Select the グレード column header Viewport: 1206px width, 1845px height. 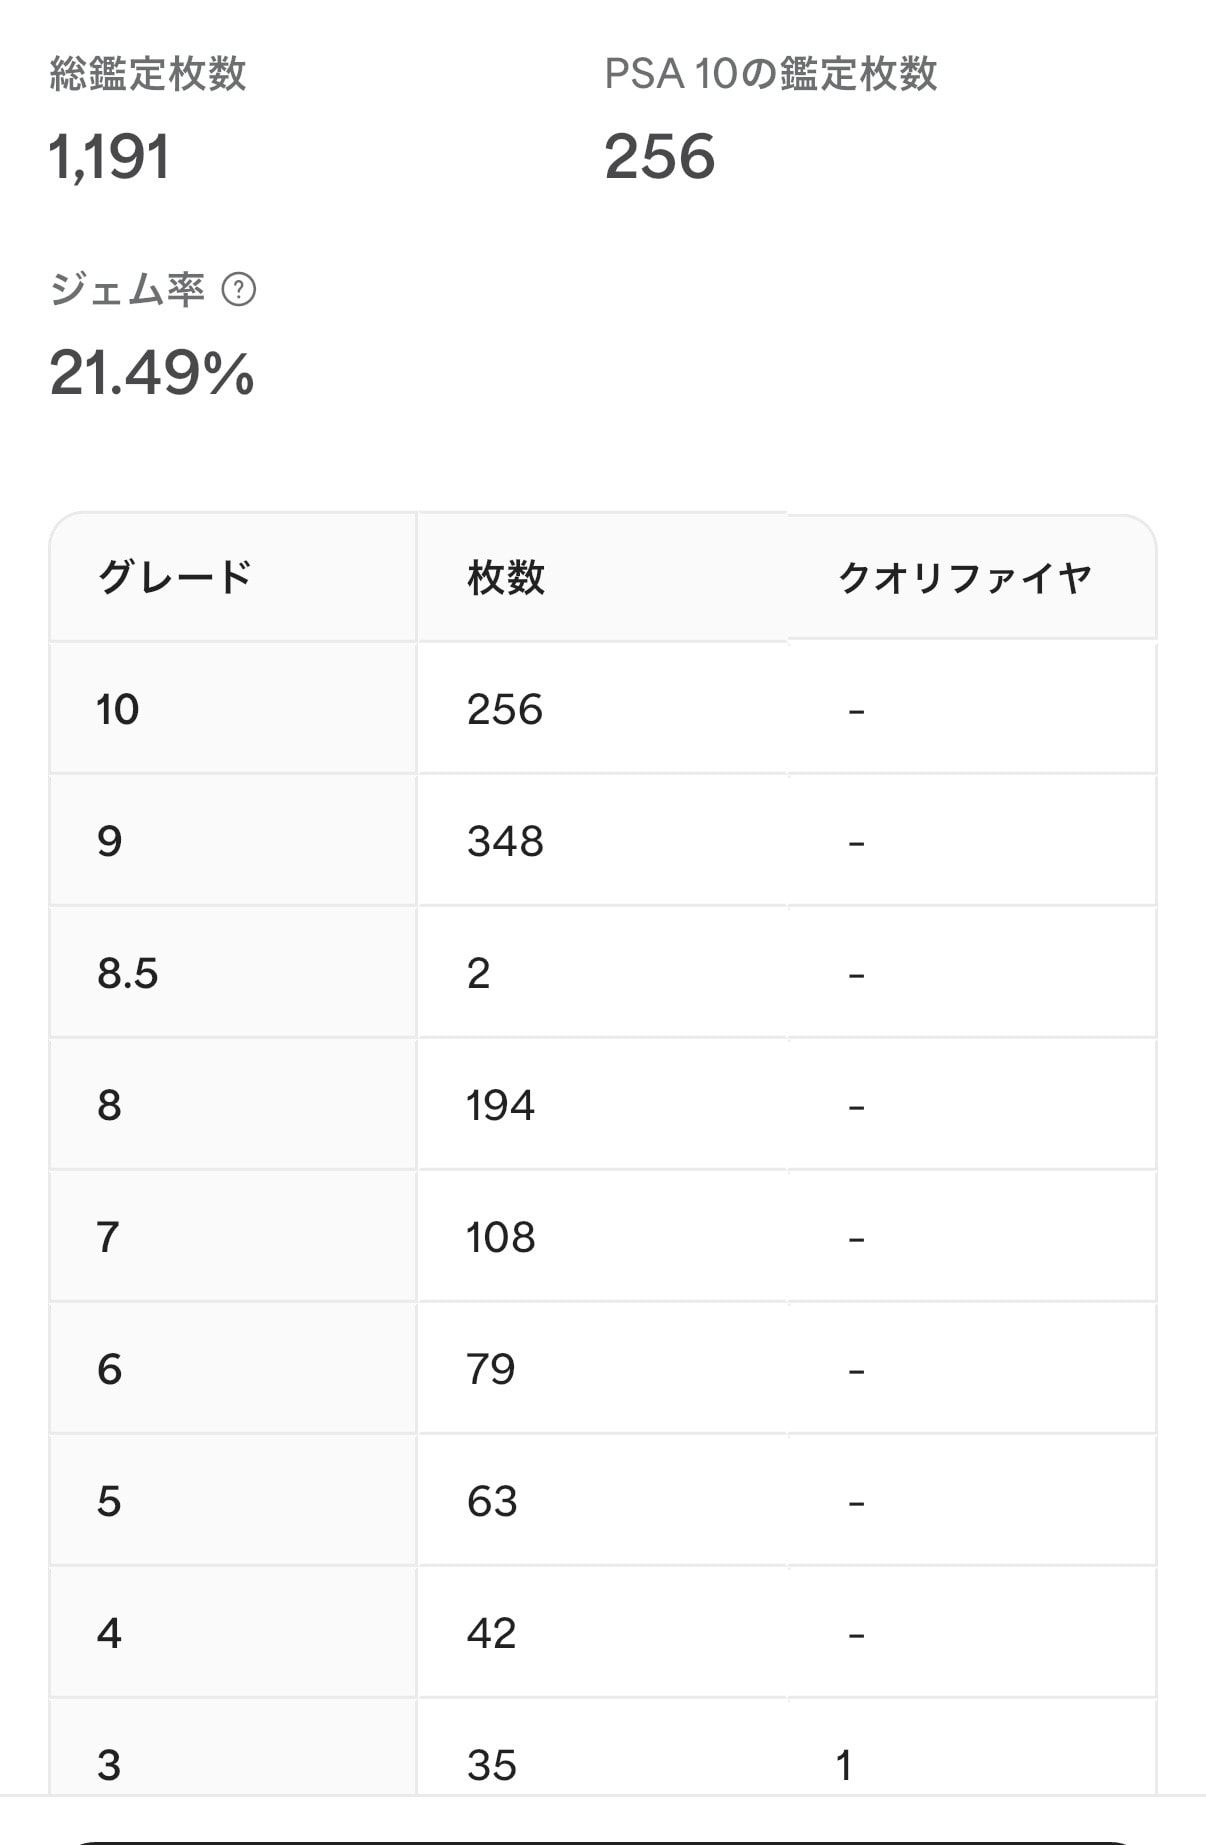[x=174, y=578]
